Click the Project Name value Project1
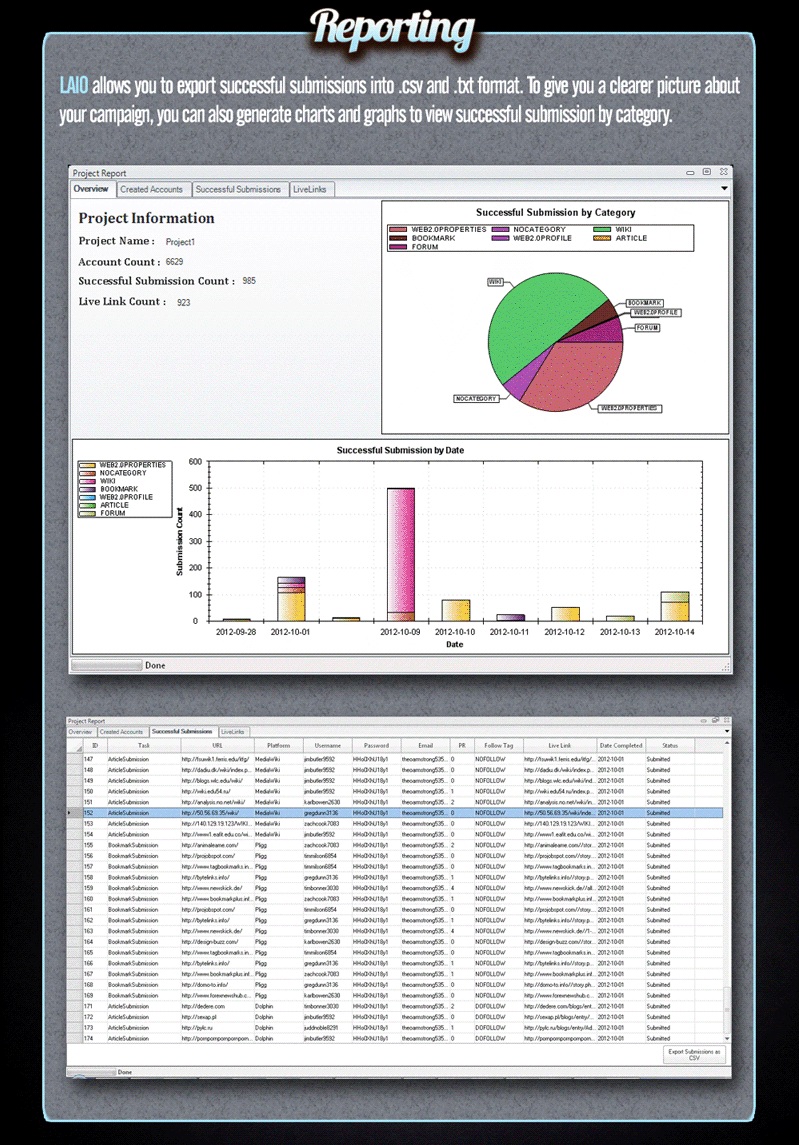This screenshot has width=799, height=1145. [180, 242]
